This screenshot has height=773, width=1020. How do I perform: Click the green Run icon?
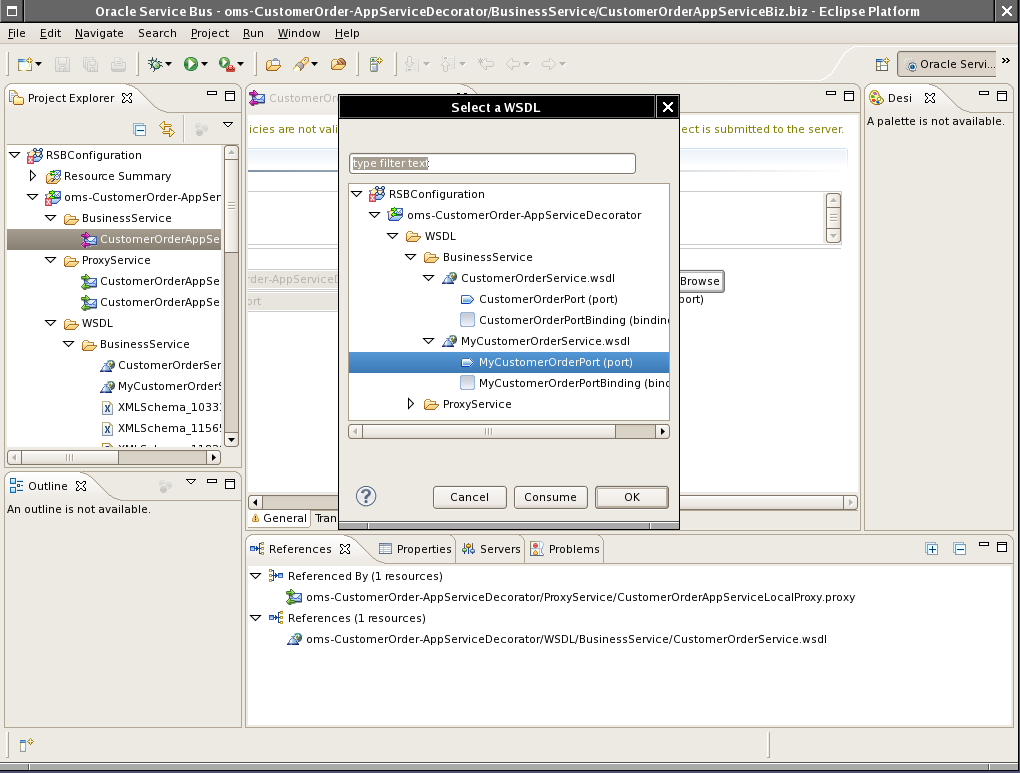[x=191, y=64]
